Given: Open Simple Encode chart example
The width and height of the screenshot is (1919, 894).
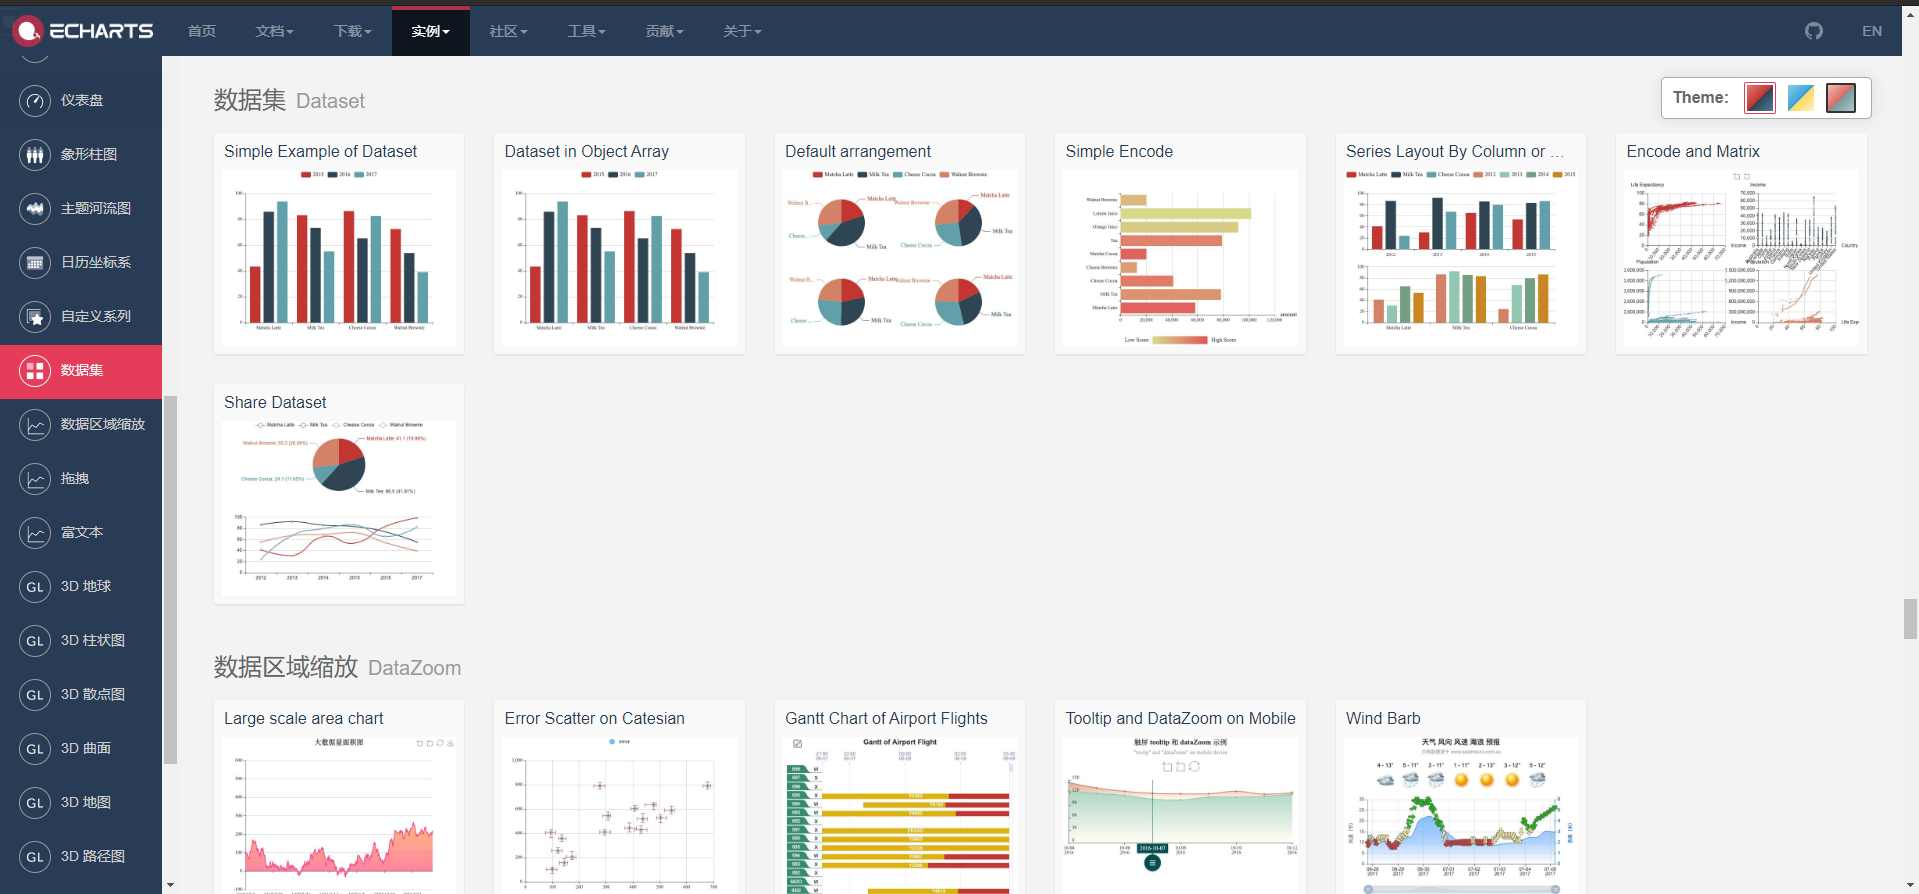Looking at the screenshot, I should point(1180,243).
